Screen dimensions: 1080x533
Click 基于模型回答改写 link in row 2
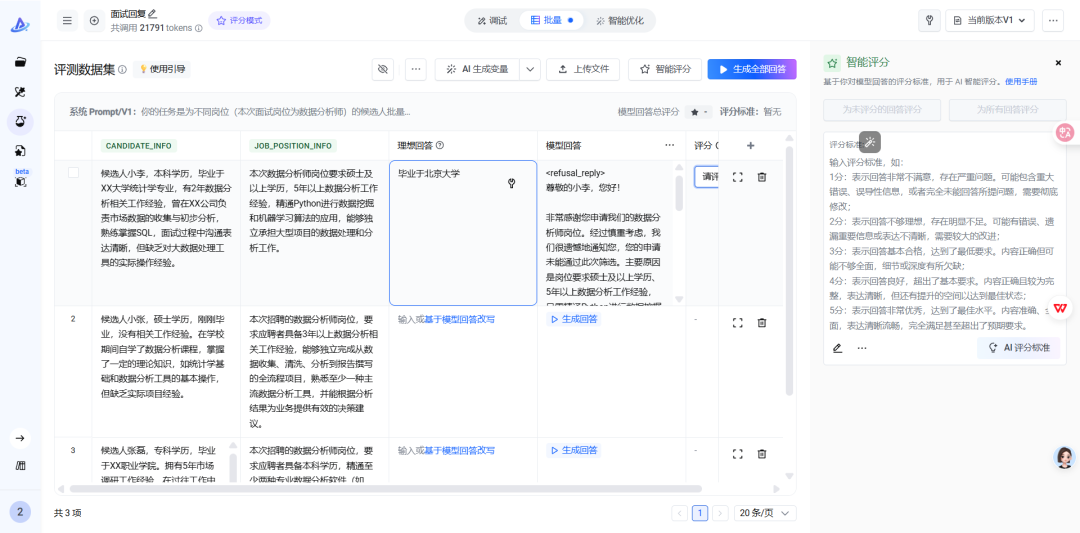(x=459, y=319)
